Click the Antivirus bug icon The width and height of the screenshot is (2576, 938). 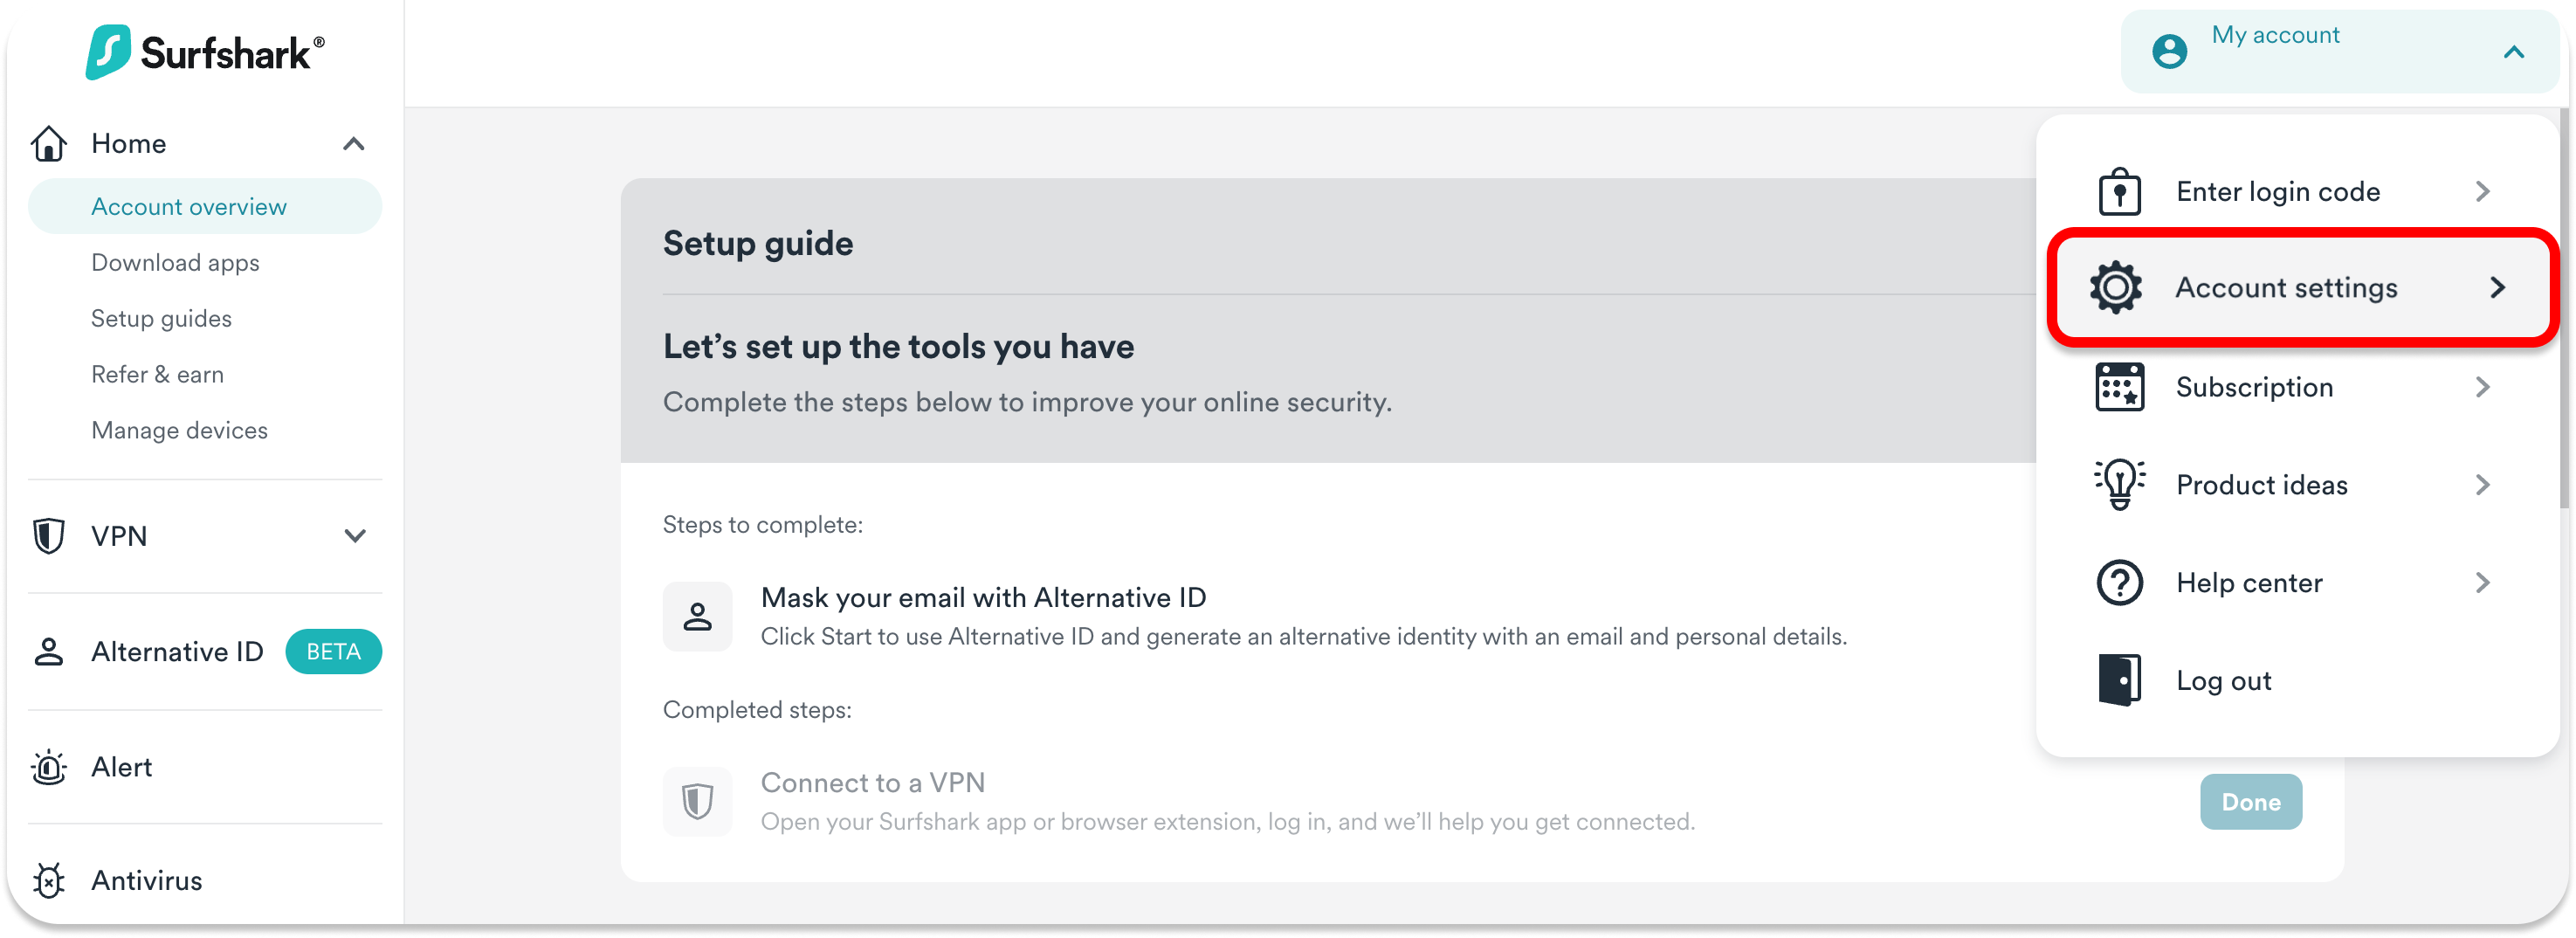click(x=49, y=880)
